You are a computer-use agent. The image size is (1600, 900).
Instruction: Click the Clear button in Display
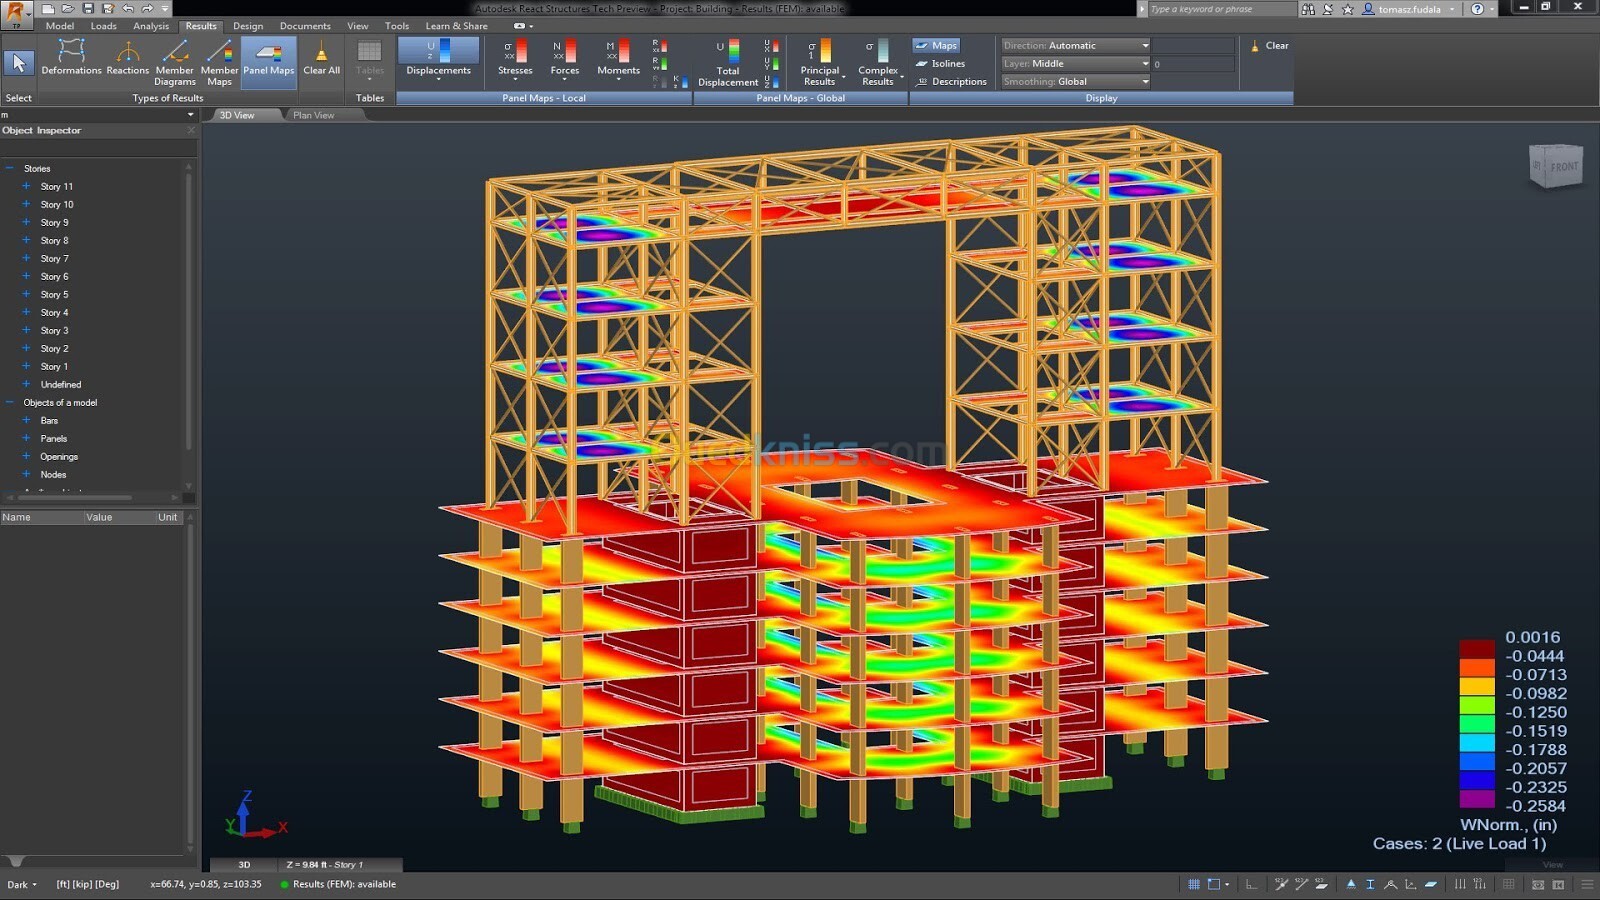pyautogui.click(x=1270, y=45)
